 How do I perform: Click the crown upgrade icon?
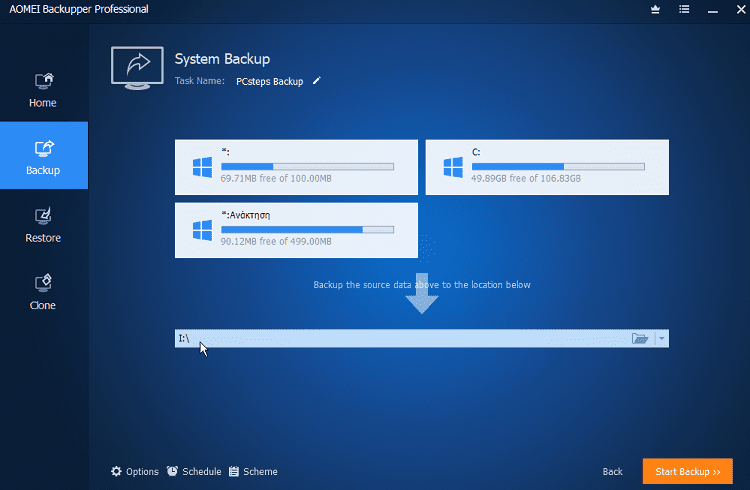click(655, 10)
